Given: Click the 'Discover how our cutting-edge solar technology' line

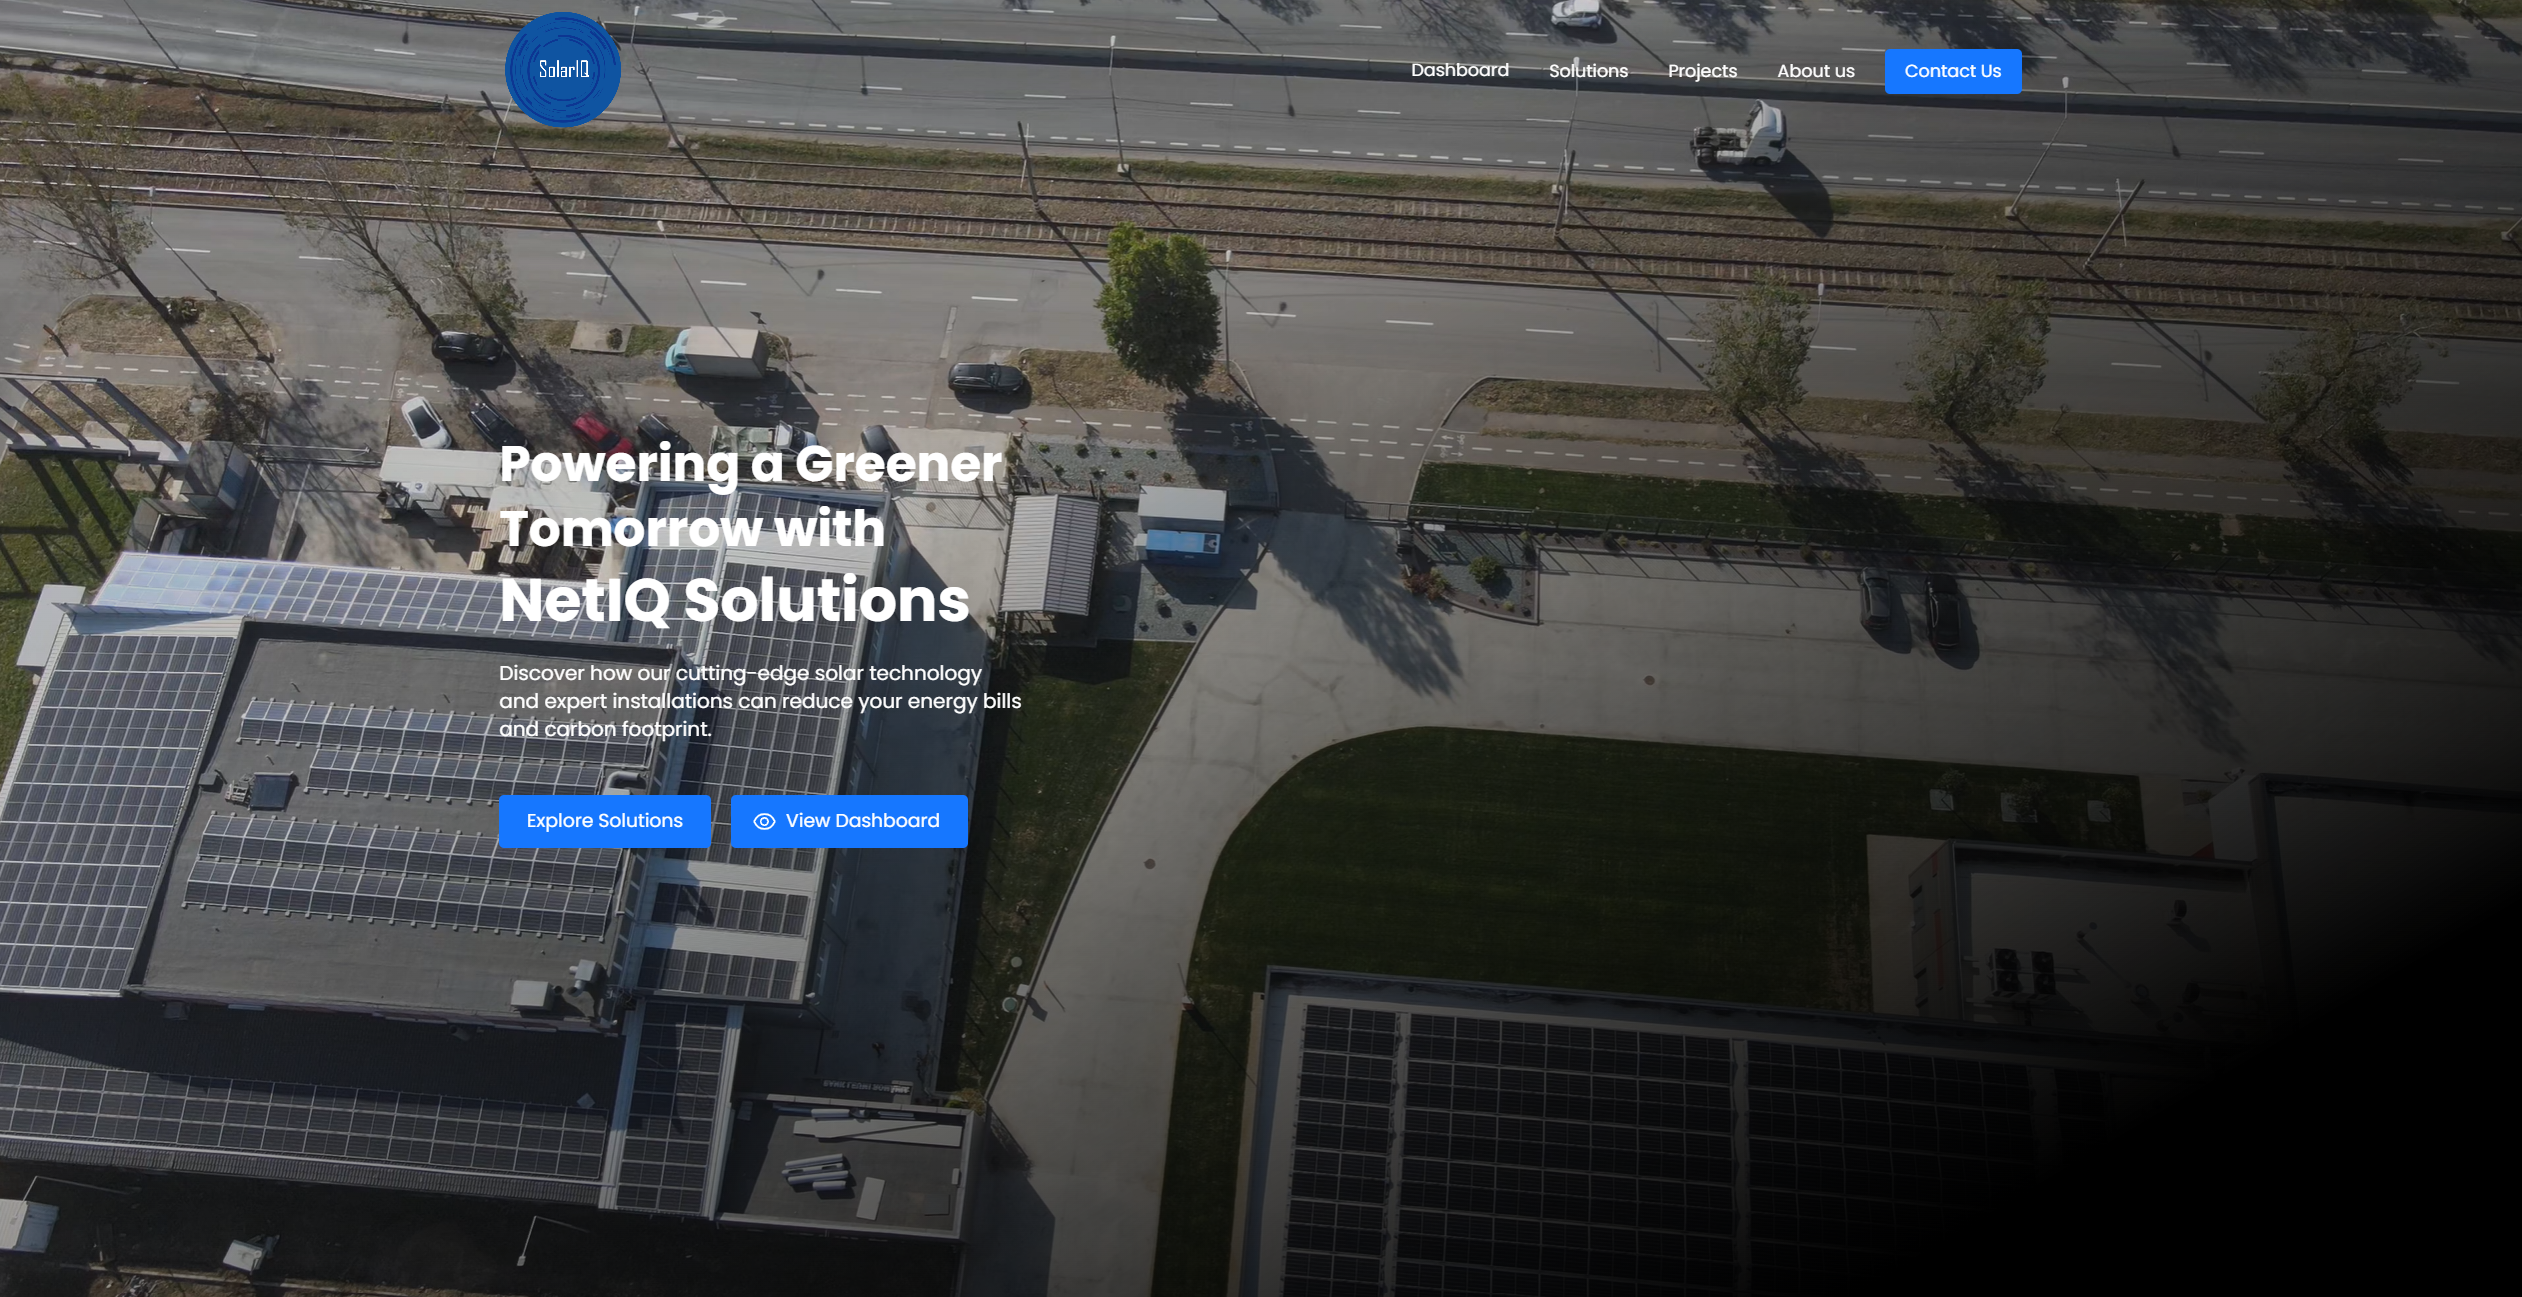Looking at the screenshot, I should point(740,673).
